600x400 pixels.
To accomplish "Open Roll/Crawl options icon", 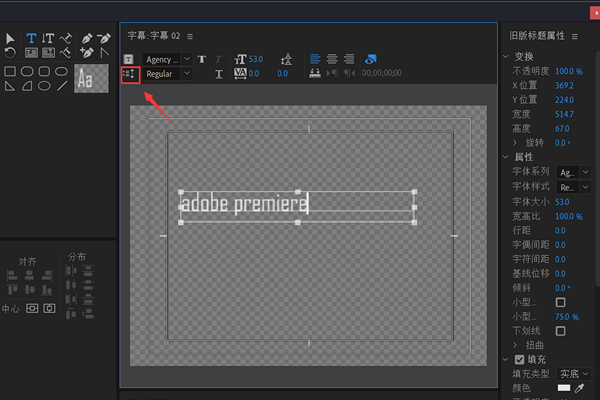I will (x=130, y=74).
